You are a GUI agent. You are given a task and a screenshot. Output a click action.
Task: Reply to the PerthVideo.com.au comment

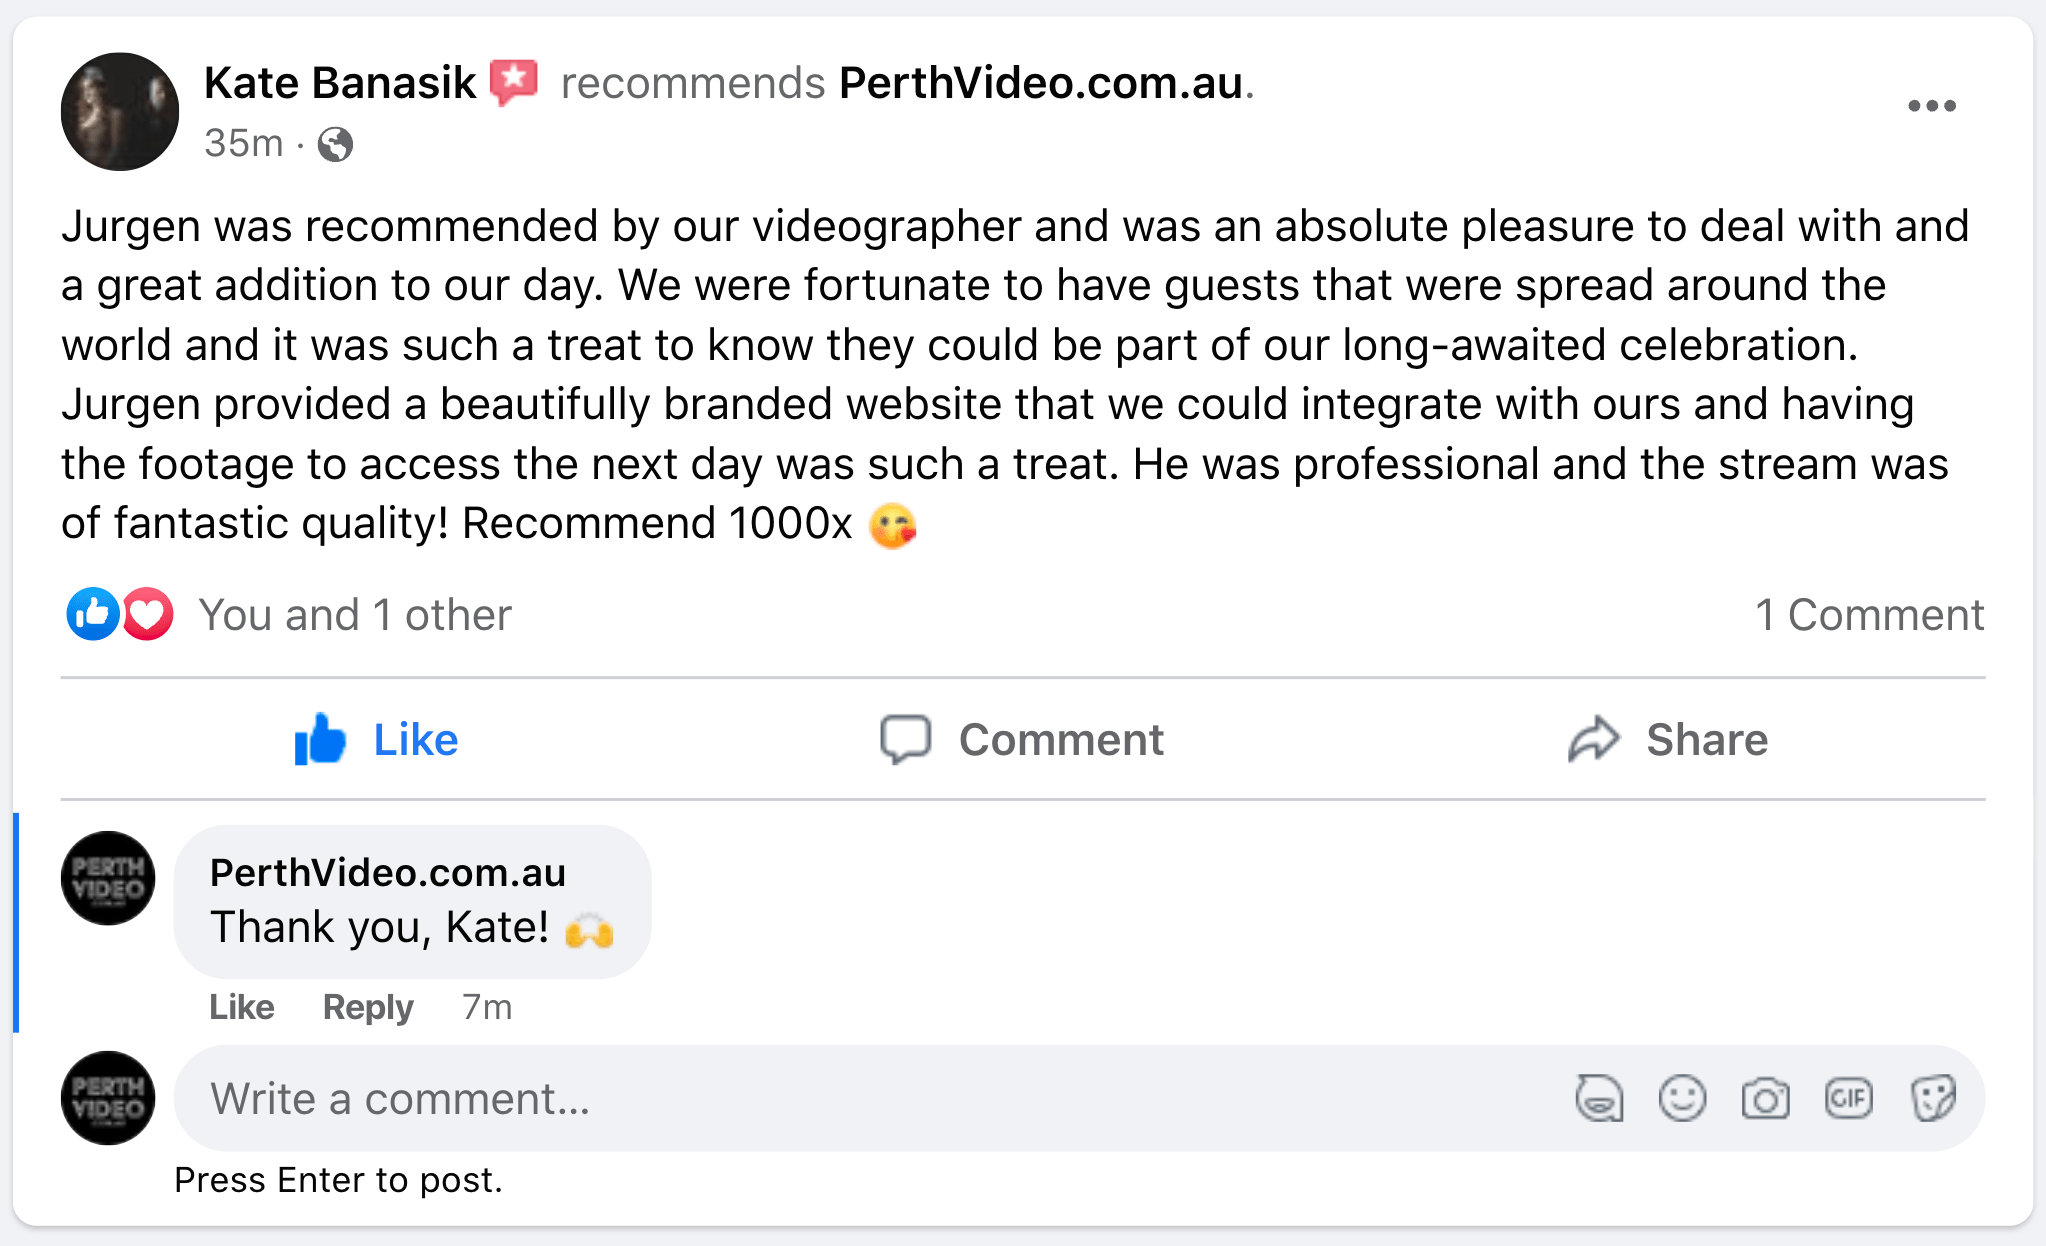367,1007
